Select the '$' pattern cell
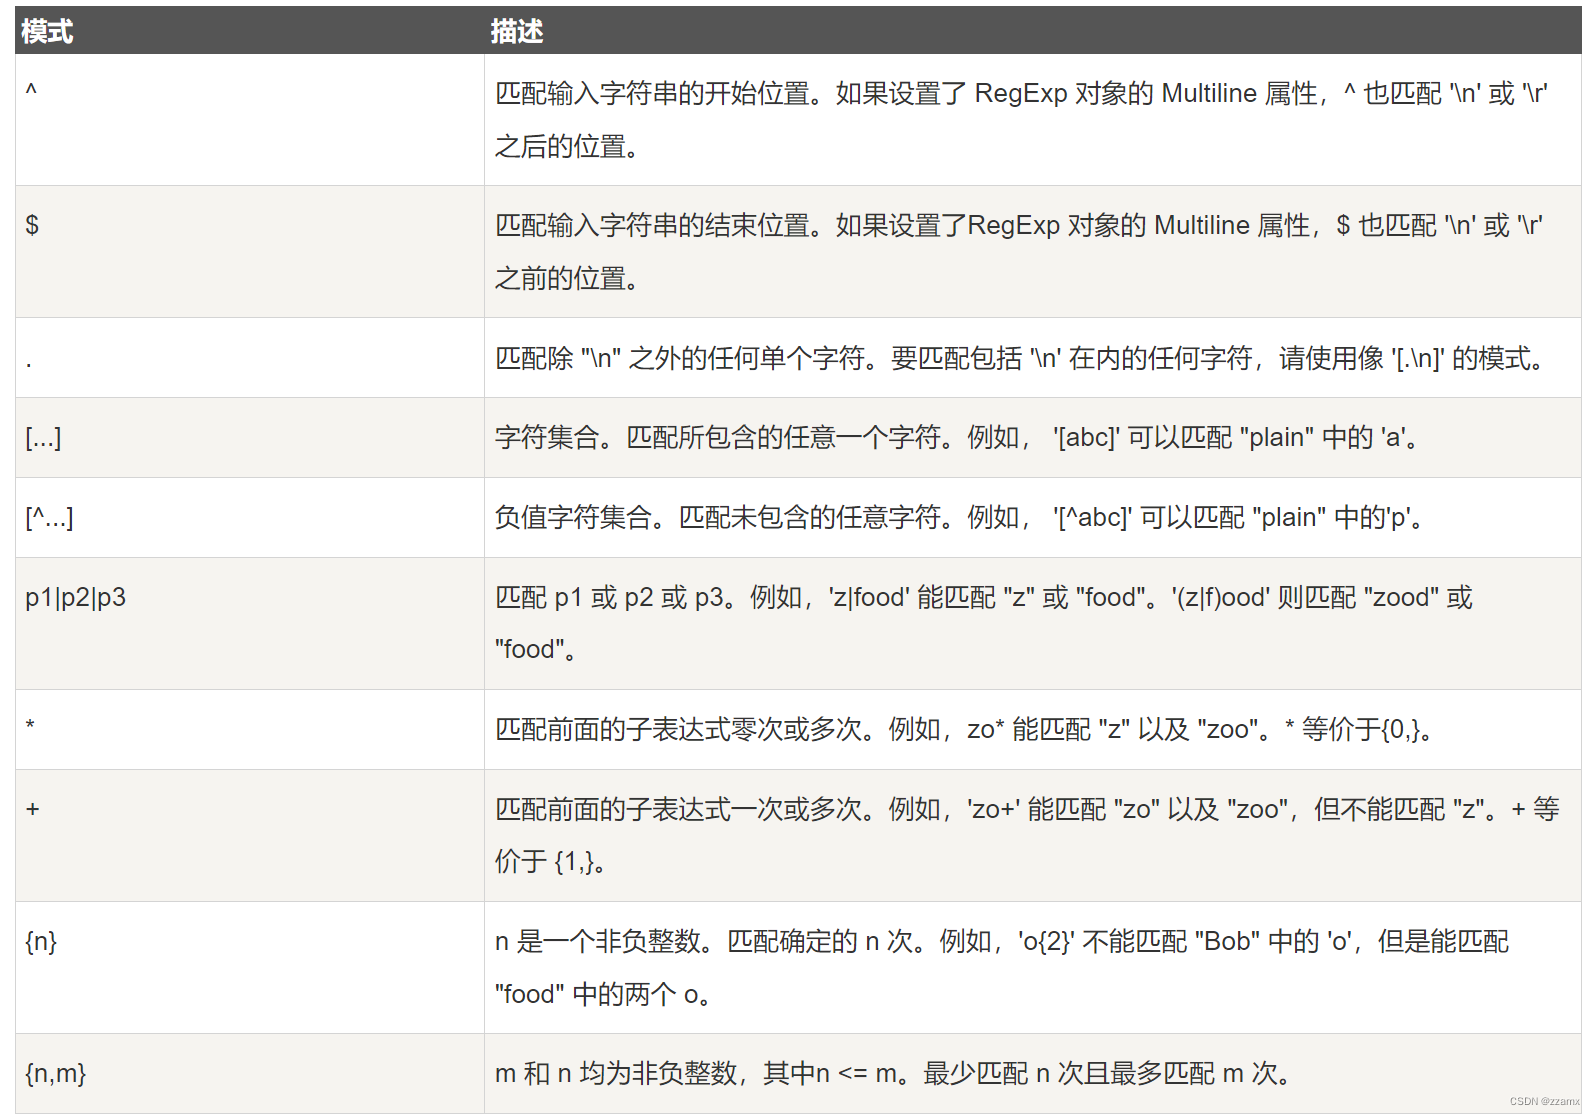 [x=250, y=252]
